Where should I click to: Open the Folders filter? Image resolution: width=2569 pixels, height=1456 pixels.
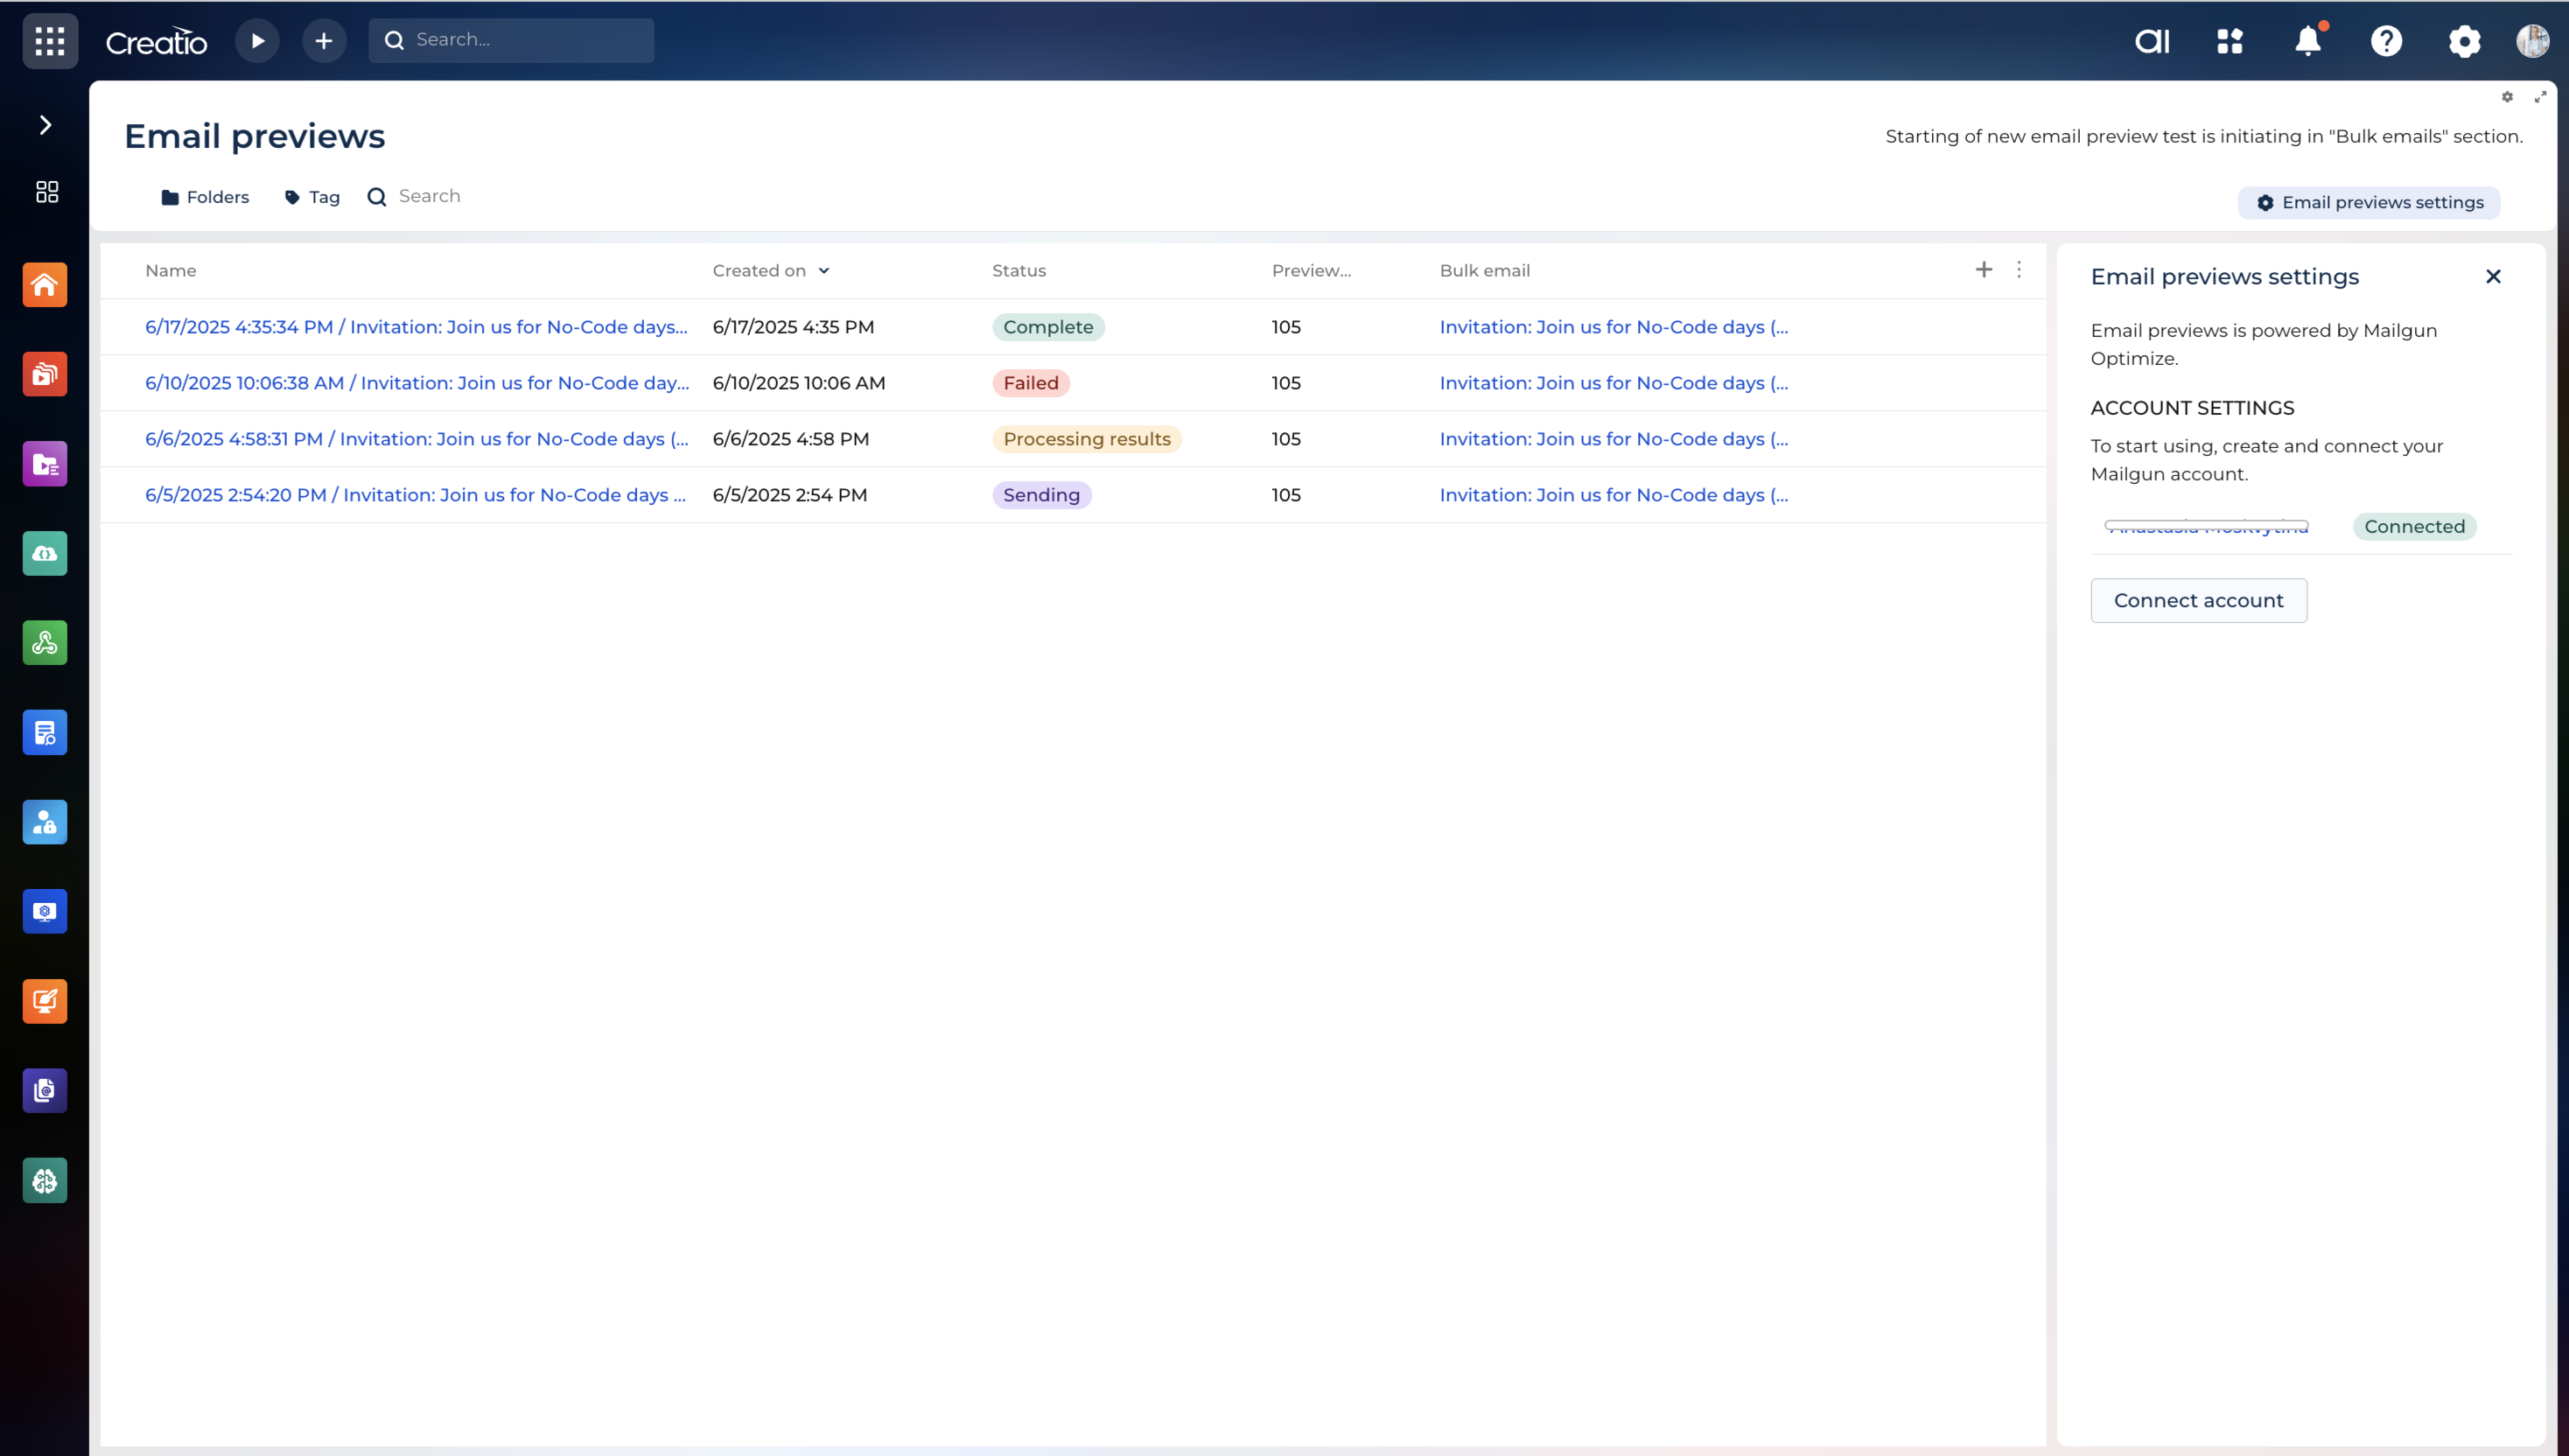coord(205,197)
